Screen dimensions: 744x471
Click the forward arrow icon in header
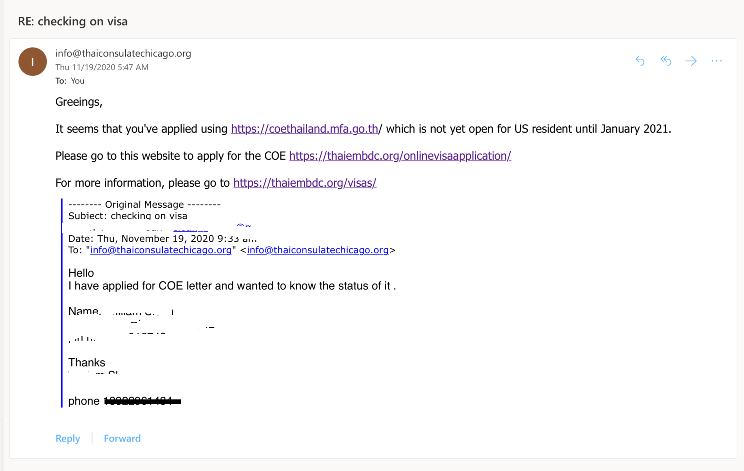[691, 61]
